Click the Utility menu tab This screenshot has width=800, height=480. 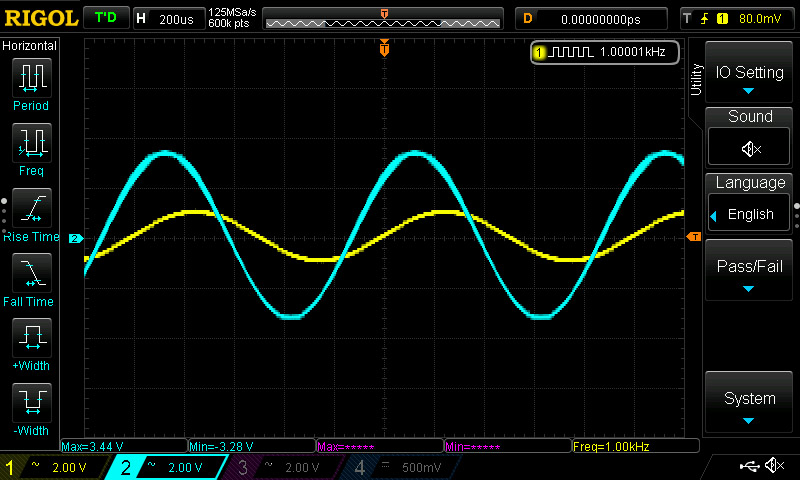click(x=696, y=80)
